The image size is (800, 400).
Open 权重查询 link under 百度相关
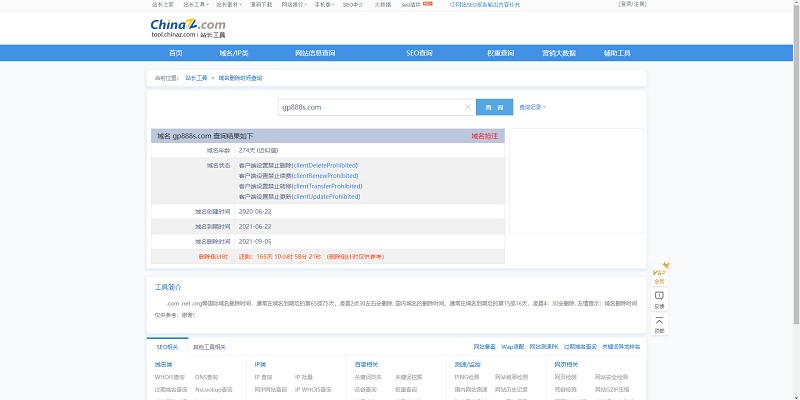click(x=406, y=389)
